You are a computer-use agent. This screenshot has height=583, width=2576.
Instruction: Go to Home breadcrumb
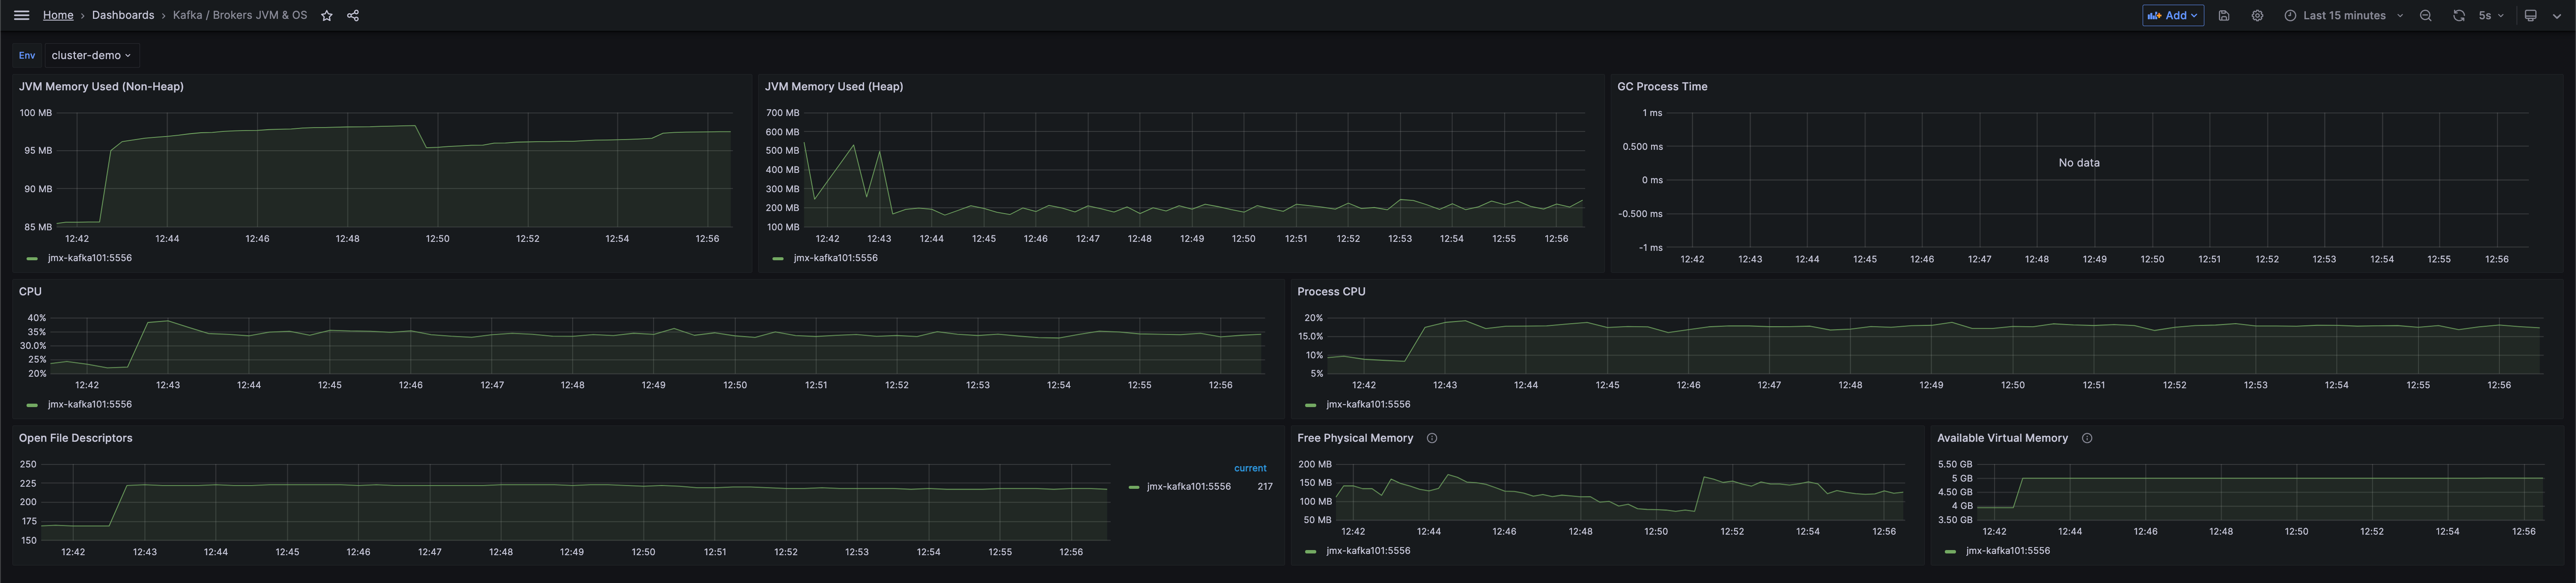click(x=58, y=15)
